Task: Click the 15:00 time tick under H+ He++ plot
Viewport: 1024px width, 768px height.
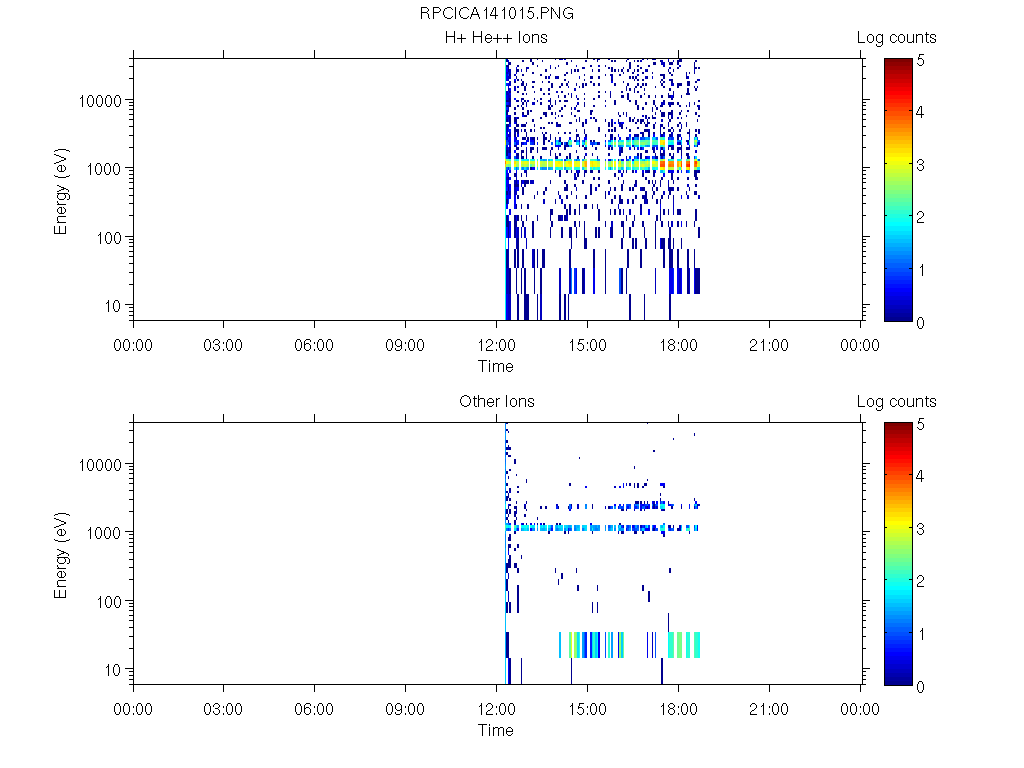Action: click(x=587, y=345)
